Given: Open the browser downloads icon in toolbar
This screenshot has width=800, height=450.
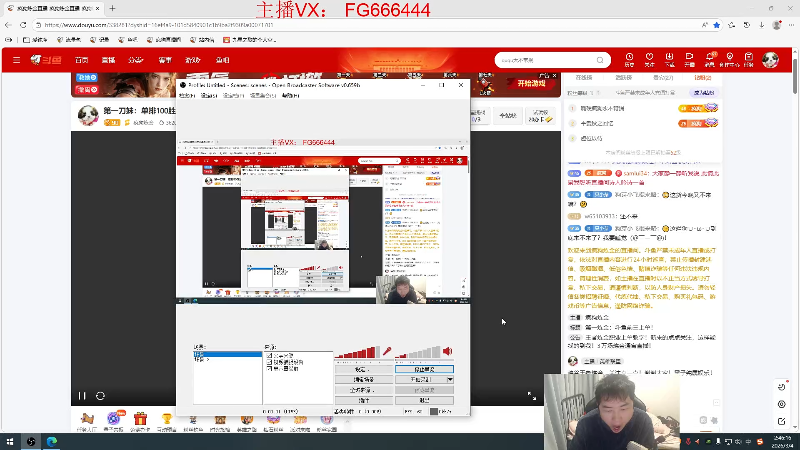Looking at the screenshot, I should [x=761, y=24].
